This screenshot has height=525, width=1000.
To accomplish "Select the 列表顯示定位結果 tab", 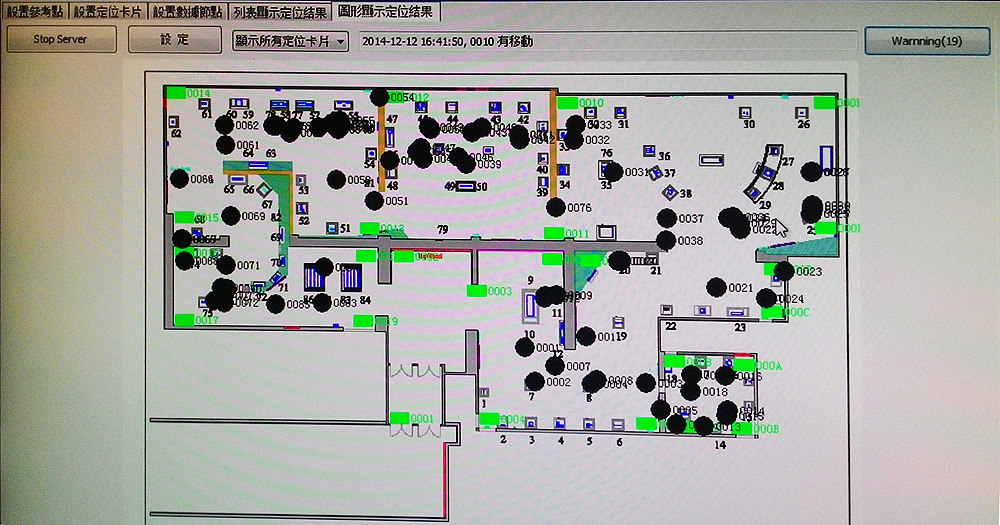I will [x=279, y=12].
